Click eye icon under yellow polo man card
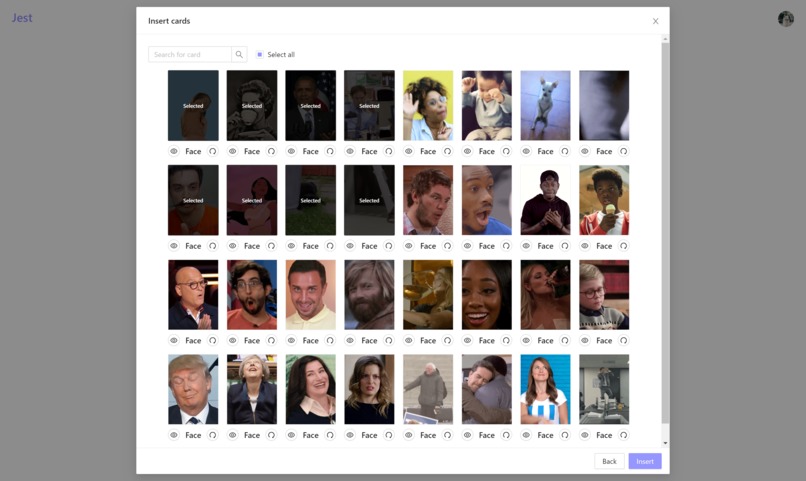Image resolution: width=806 pixels, height=481 pixels. [x=291, y=340]
